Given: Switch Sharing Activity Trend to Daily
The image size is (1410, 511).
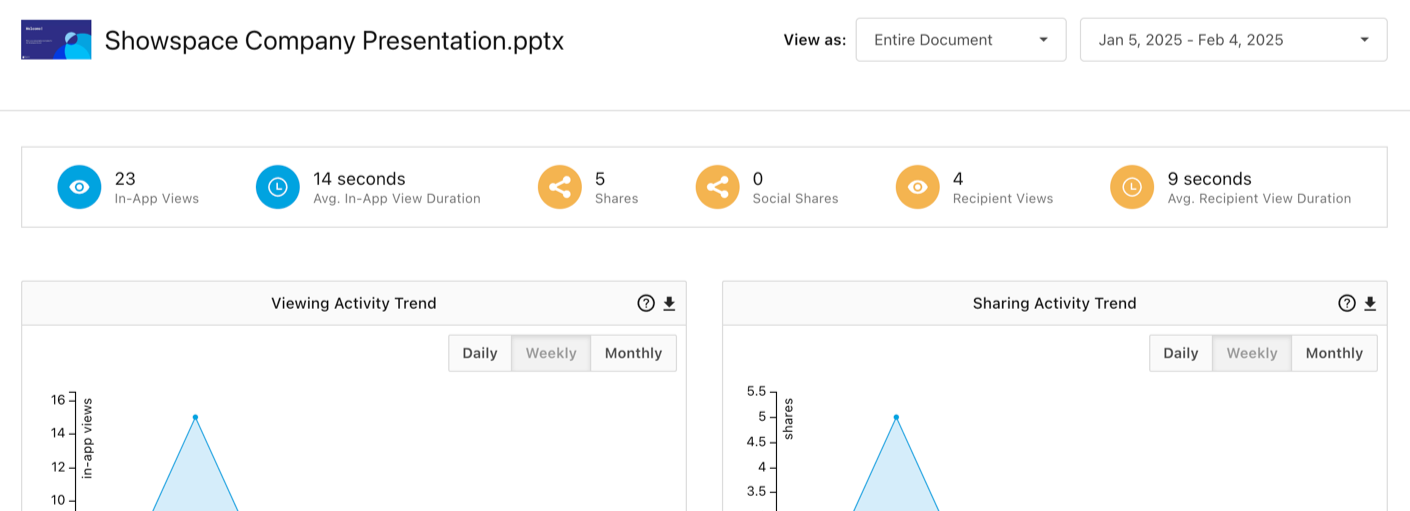Looking at the screenshot, I should coord(1181,353).
